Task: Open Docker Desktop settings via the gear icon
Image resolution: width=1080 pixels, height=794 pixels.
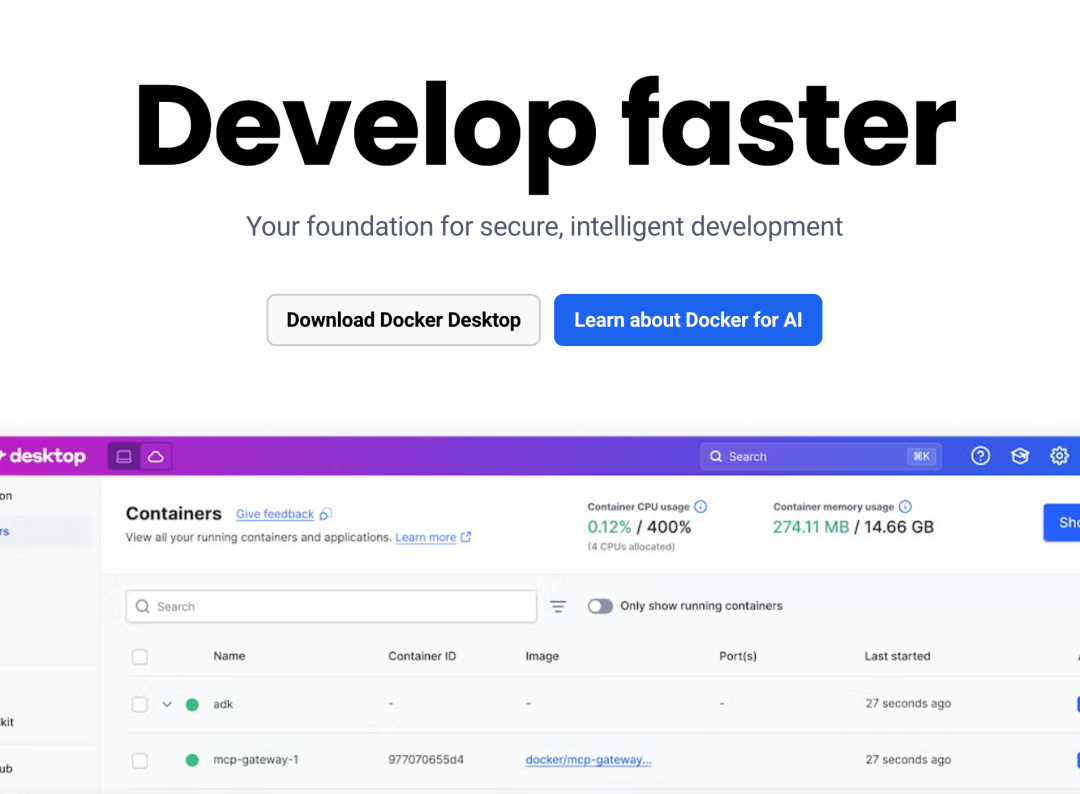Action: pos(1059,455)
